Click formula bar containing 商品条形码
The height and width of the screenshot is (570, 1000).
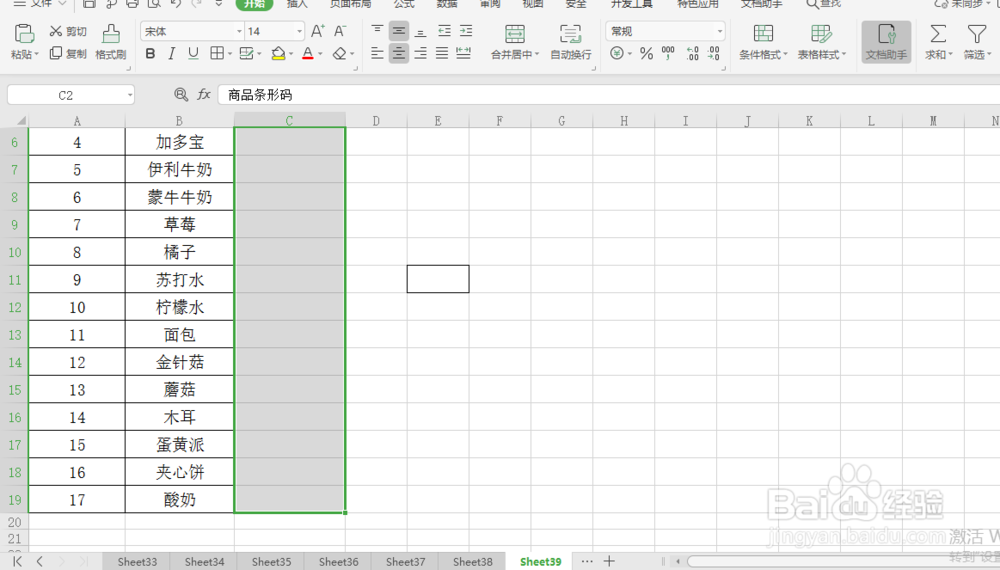(x=608, y=95)
